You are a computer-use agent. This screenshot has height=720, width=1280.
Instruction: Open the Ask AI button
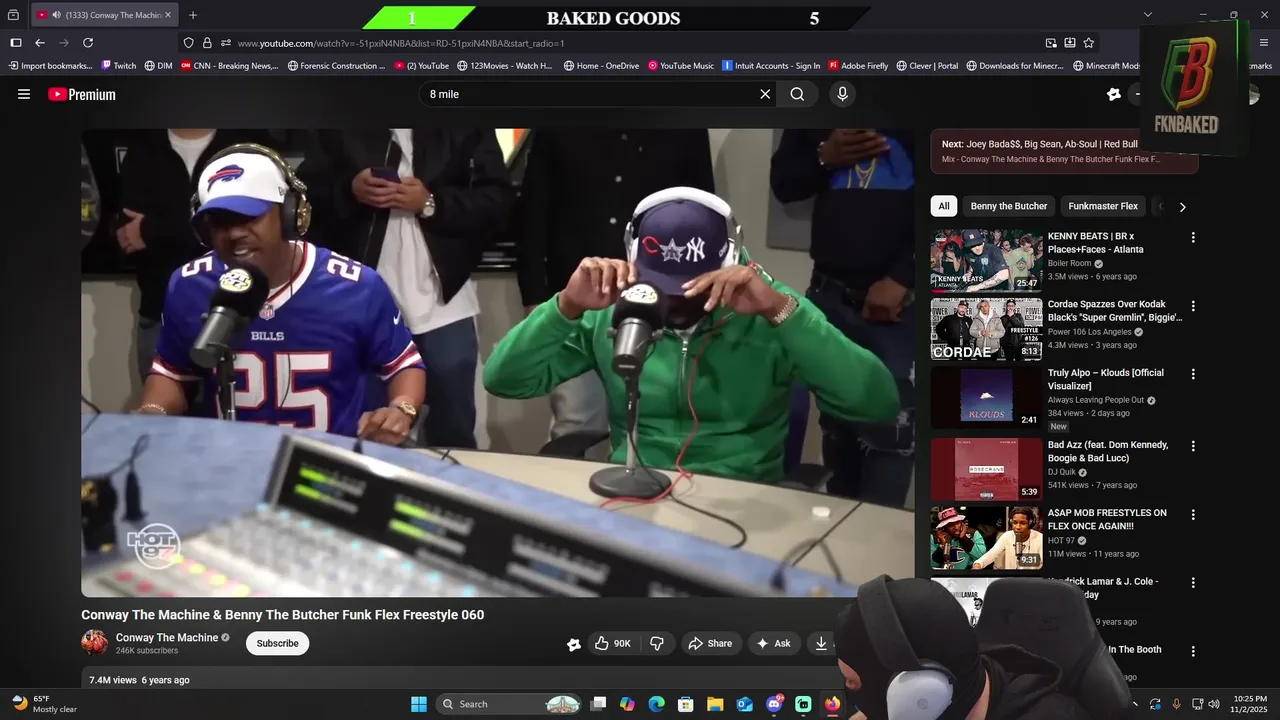(x=773, y=643)
